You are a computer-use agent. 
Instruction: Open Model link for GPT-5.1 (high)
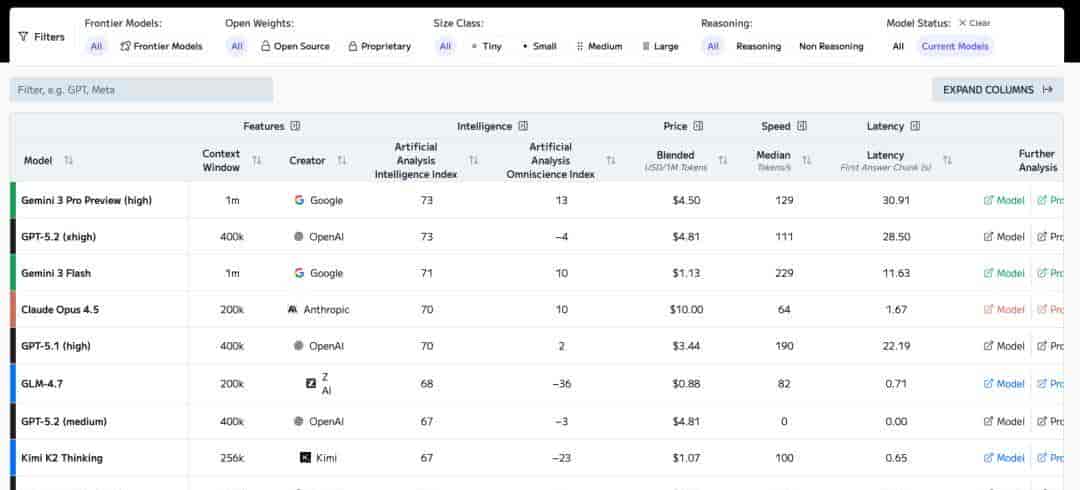(x=1004, y=346)
